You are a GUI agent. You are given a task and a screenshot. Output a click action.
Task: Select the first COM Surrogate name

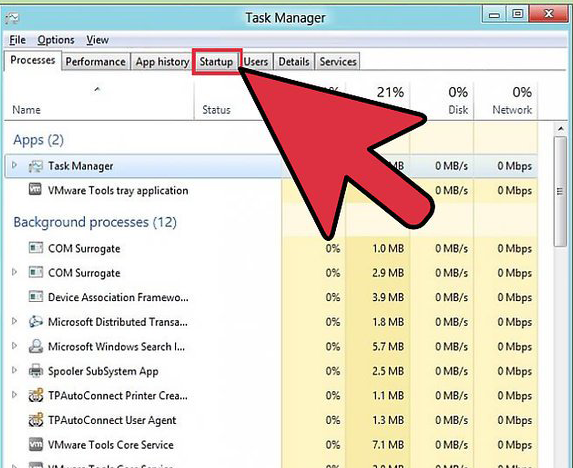(84, 248)
